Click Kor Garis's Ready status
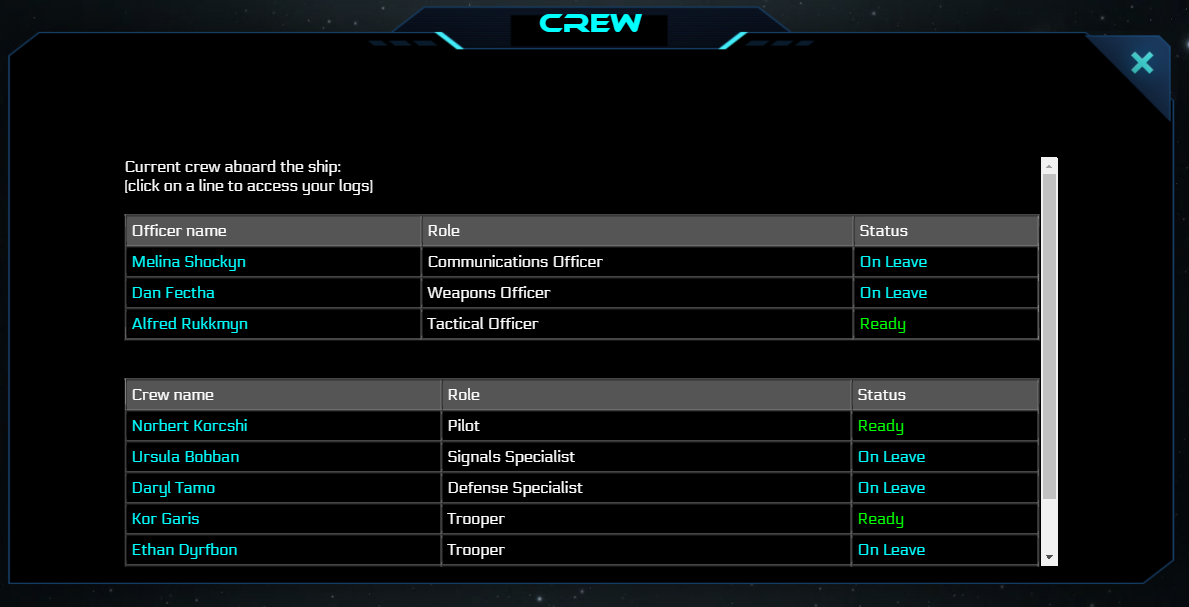 click(880, 519)
